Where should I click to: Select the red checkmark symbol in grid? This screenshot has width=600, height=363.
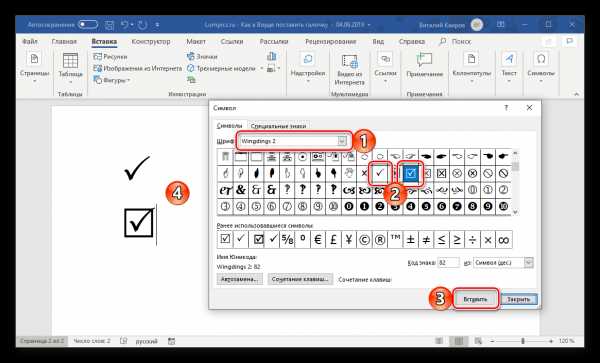(x=380, y=173)
